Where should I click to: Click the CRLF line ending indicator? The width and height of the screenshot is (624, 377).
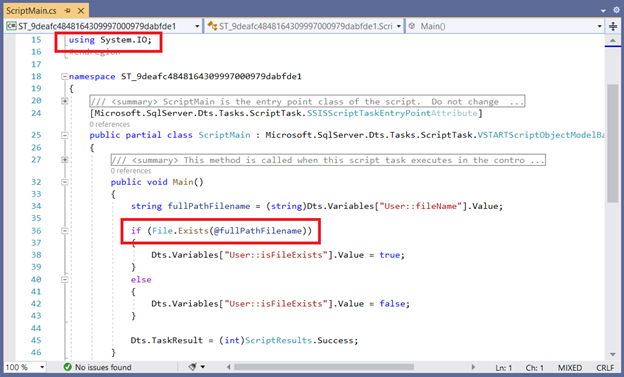(605, 367)
